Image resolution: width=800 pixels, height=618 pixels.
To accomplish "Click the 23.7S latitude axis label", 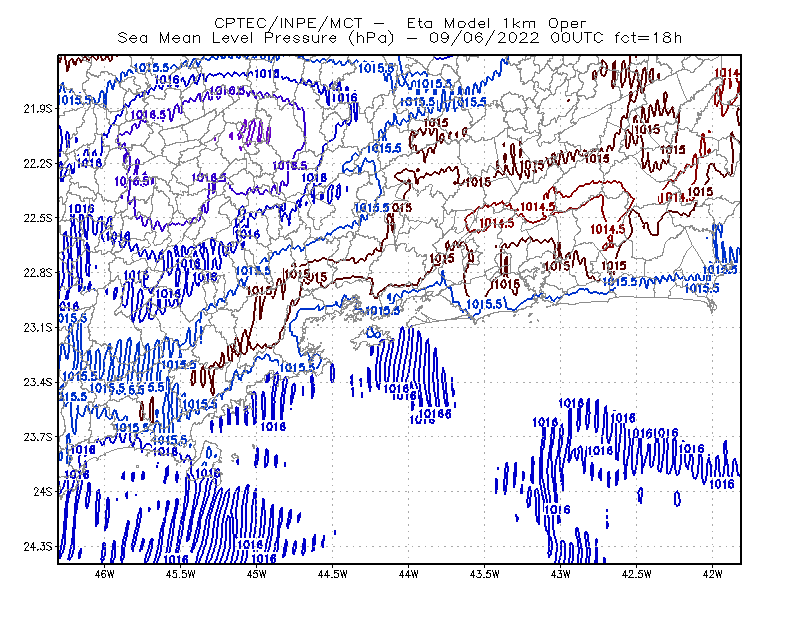I will (37, 437).
